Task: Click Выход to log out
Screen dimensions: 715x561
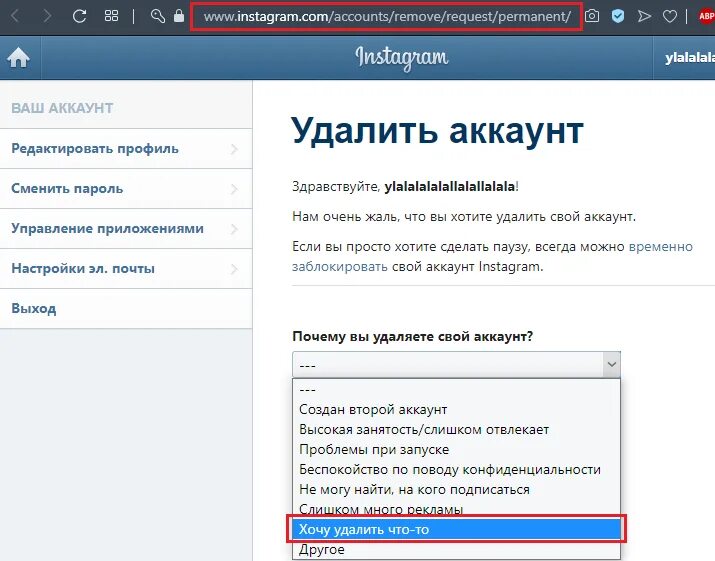Action: (x=126, y=308)
